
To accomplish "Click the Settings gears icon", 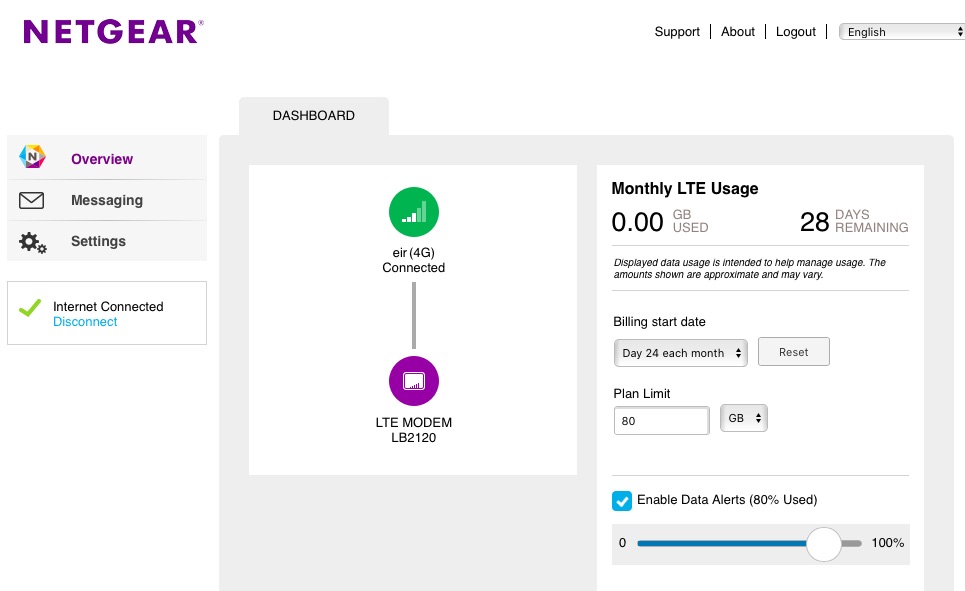I will tap(33, 242).
